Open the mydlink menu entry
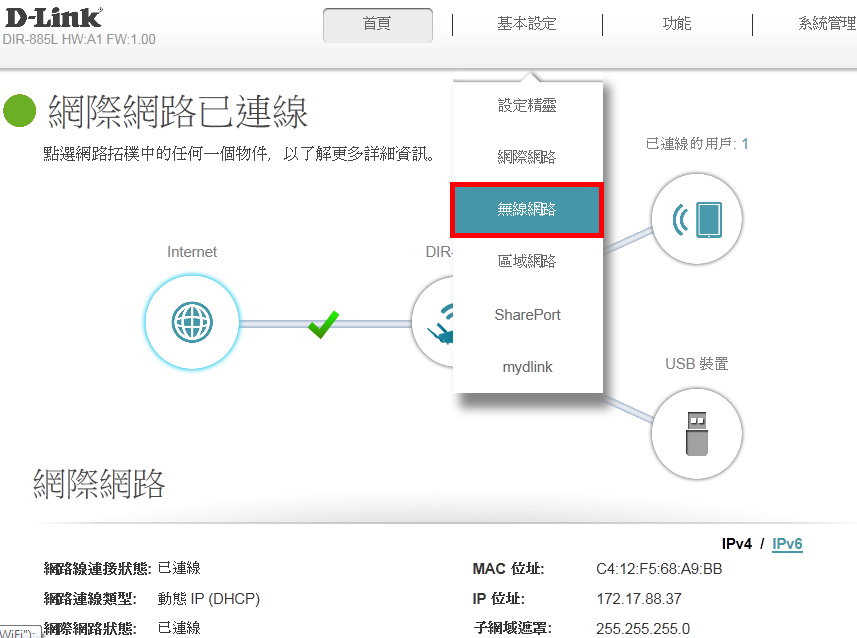 click(x=527, y=367)
